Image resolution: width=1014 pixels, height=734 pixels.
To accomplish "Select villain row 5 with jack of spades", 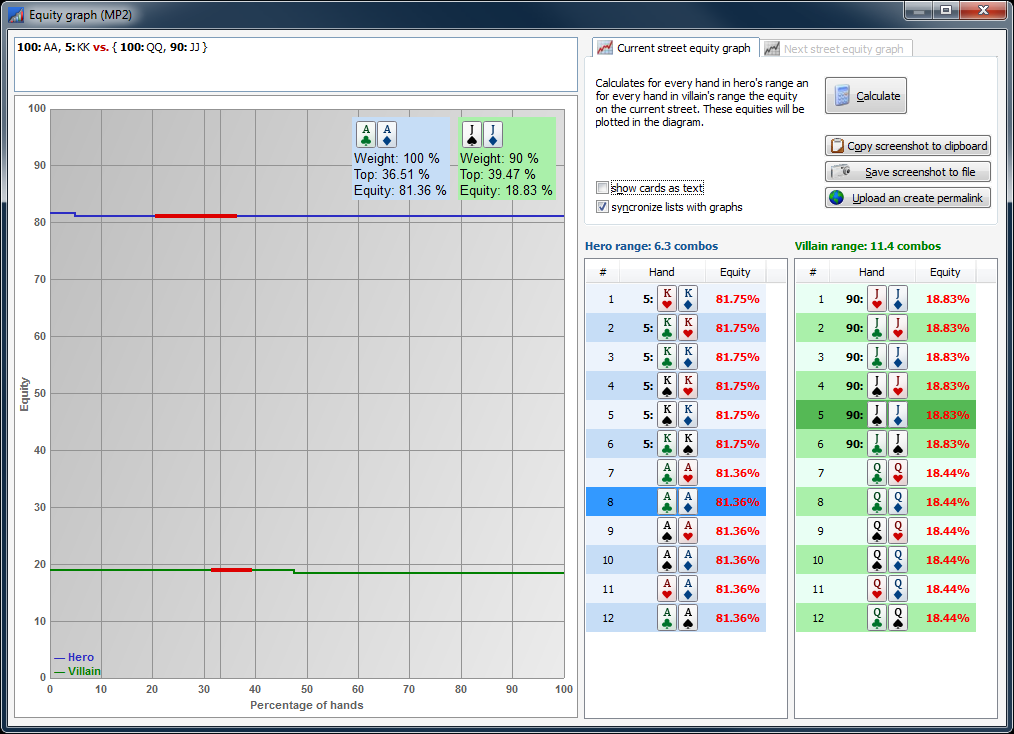I will click(x=885, y=415).
